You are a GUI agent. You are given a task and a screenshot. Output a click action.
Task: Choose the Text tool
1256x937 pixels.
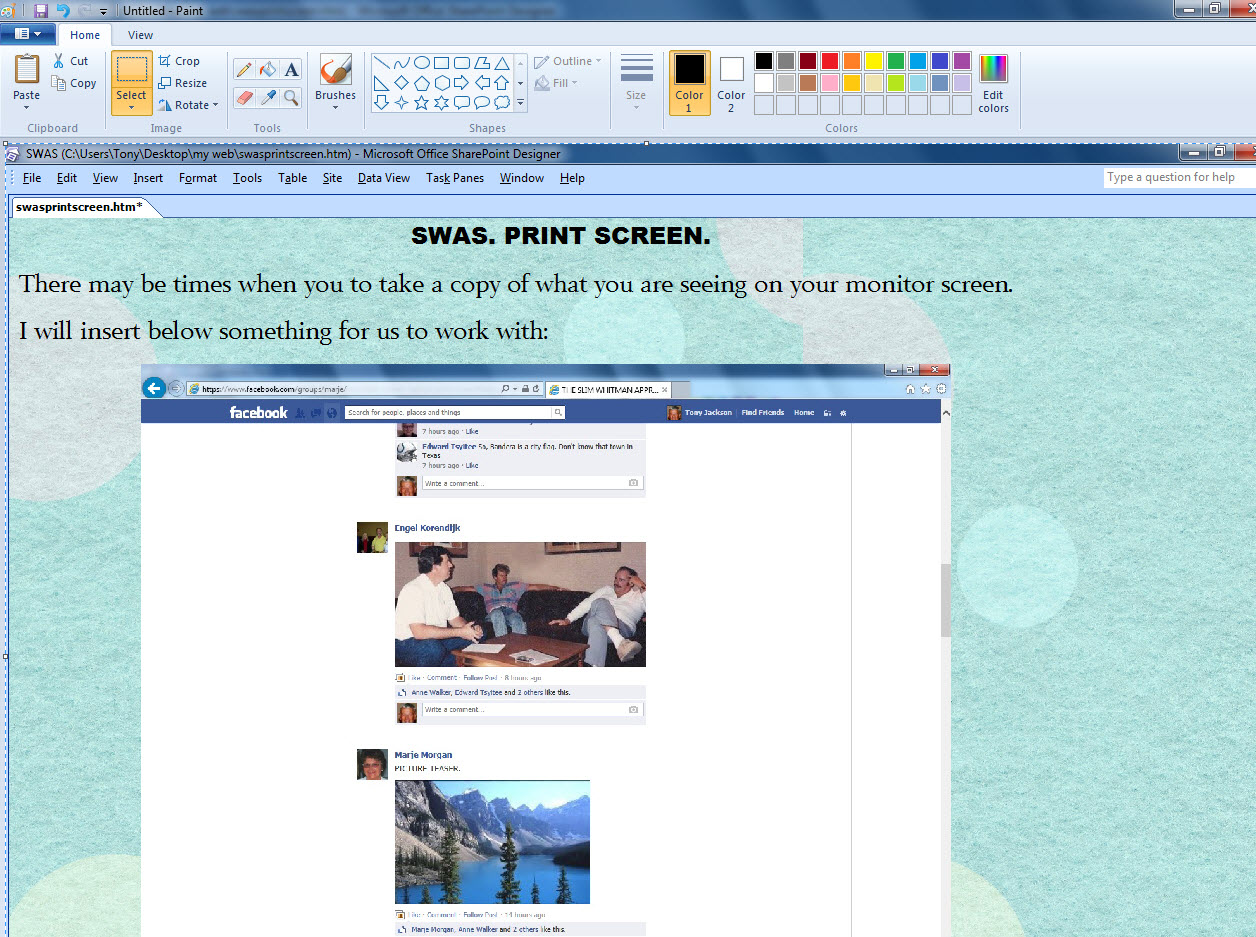coord(291,69)
